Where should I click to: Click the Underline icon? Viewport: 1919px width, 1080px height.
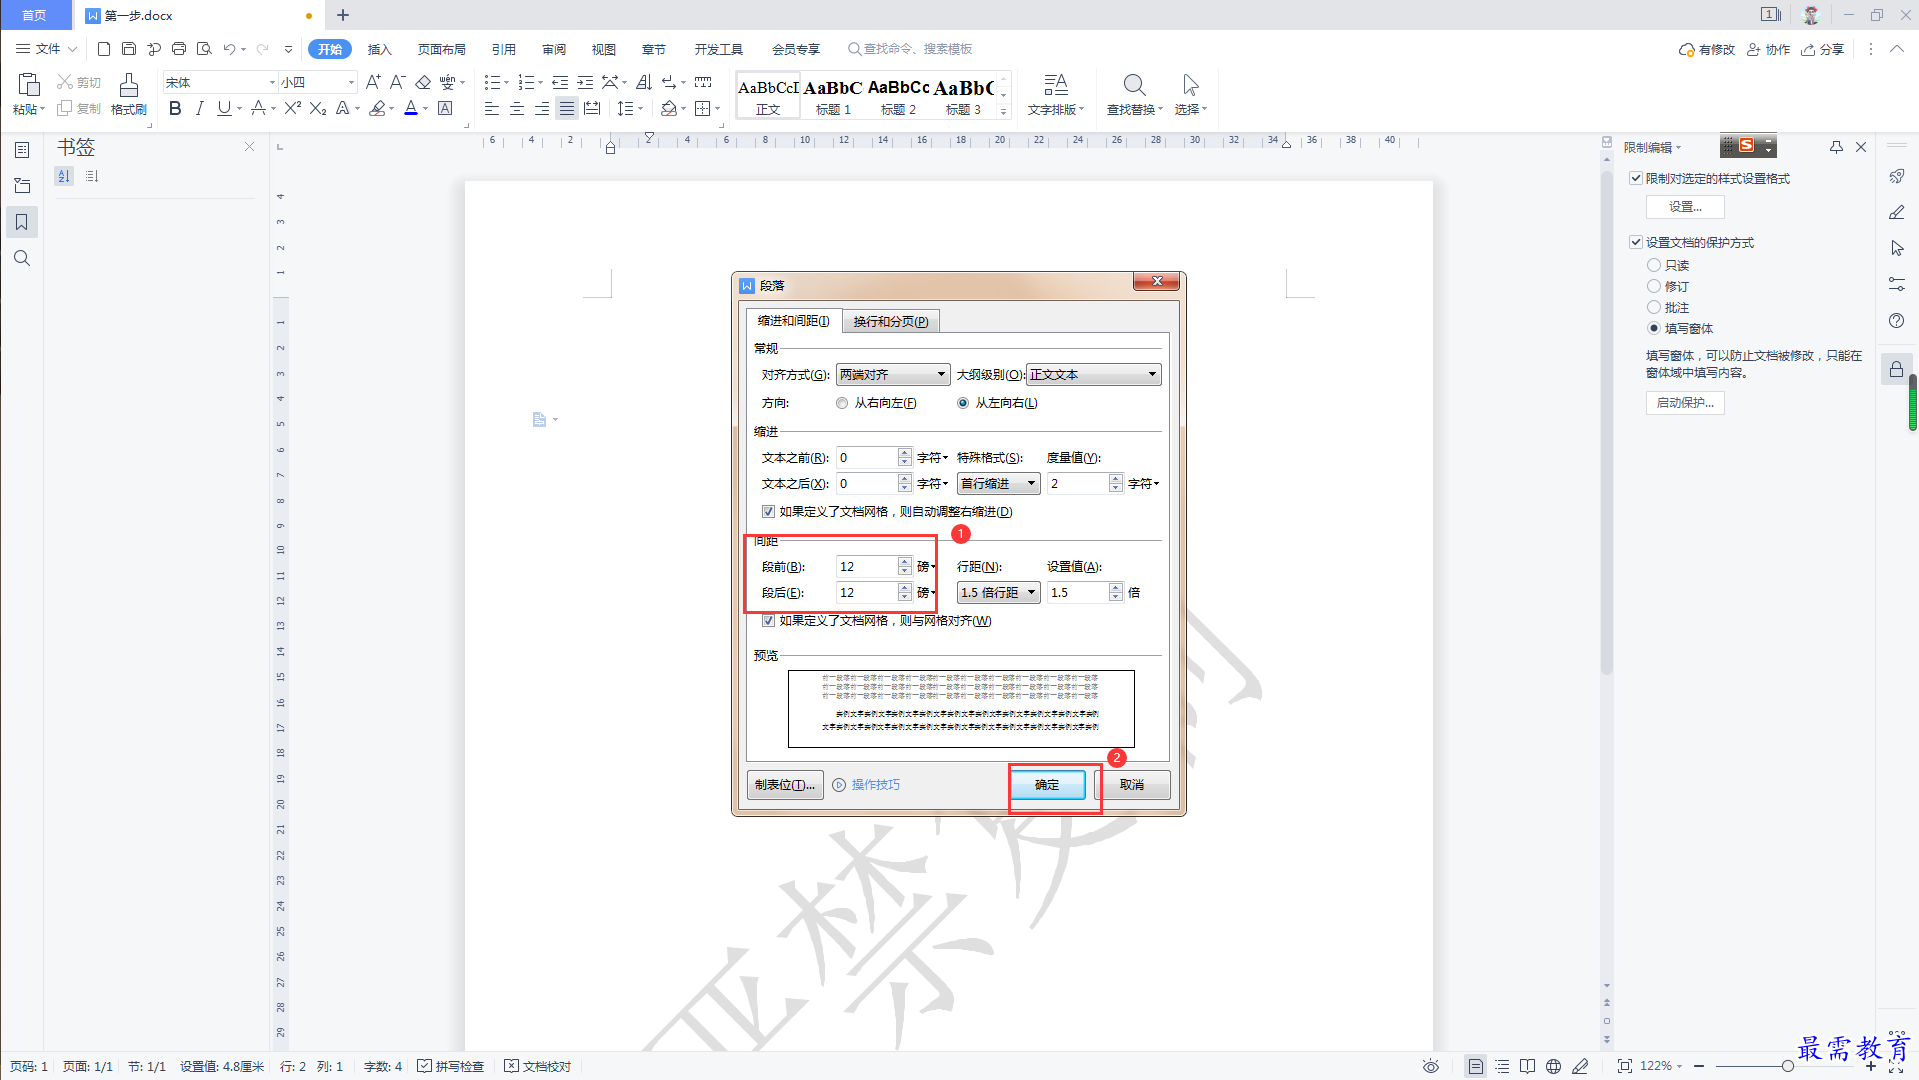coord(224,108)
